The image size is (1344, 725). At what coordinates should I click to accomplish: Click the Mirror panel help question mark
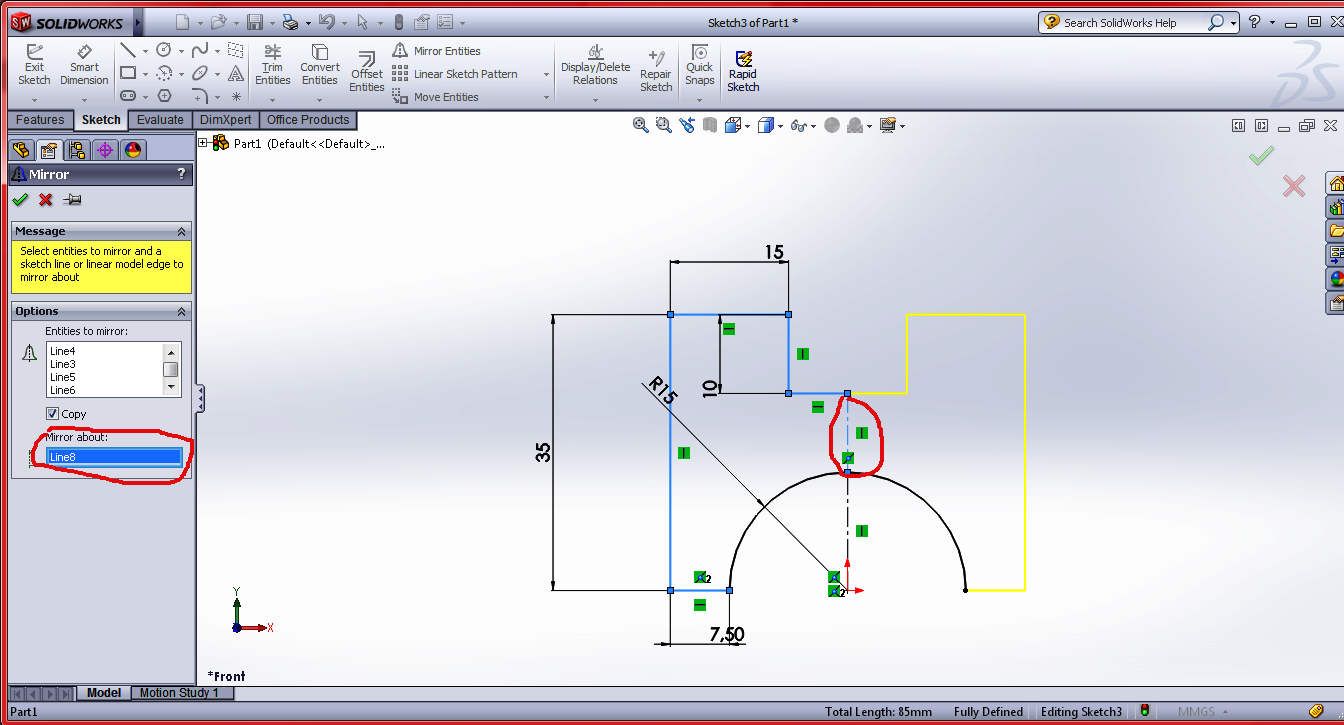(x=181, y=174)
